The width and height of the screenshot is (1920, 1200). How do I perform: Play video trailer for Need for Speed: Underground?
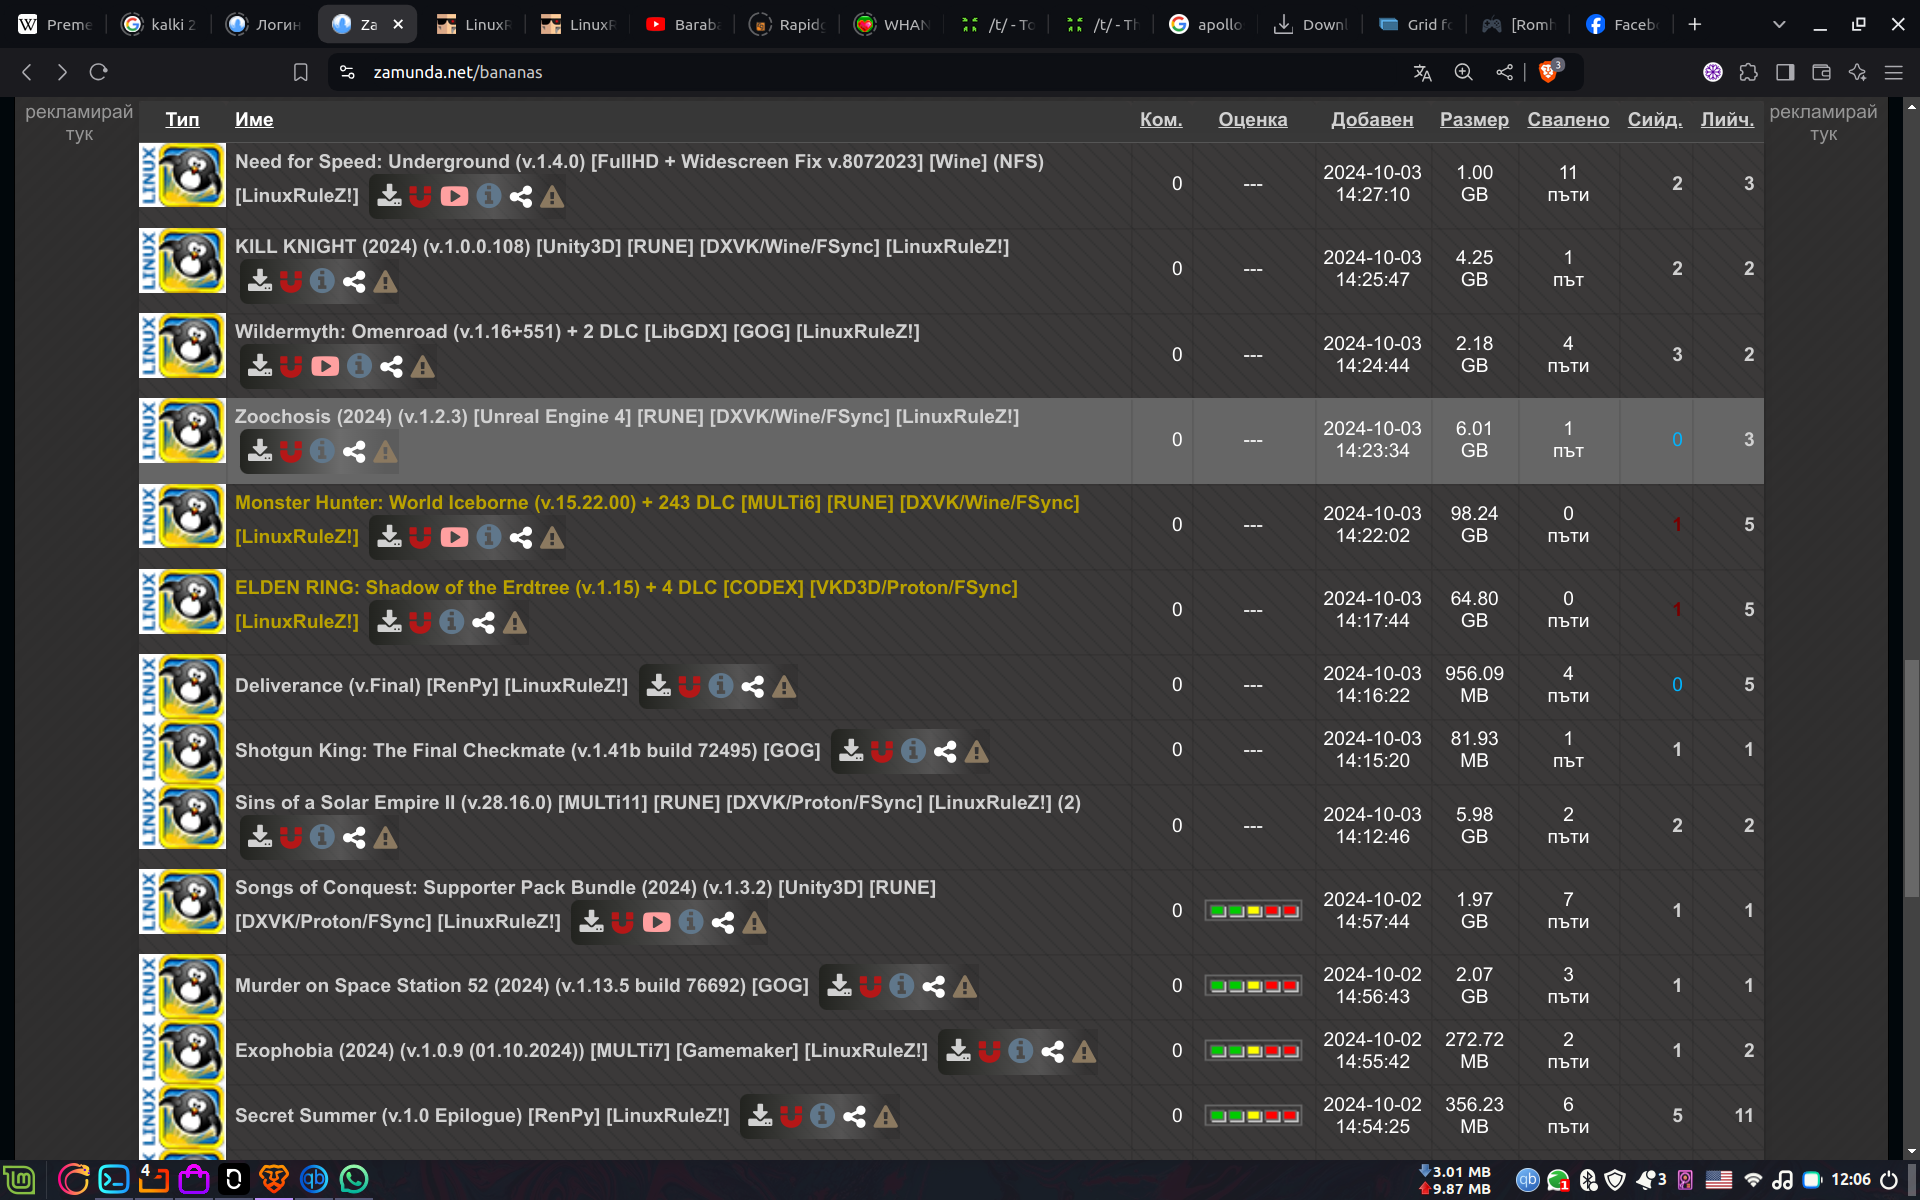point(454,196)
